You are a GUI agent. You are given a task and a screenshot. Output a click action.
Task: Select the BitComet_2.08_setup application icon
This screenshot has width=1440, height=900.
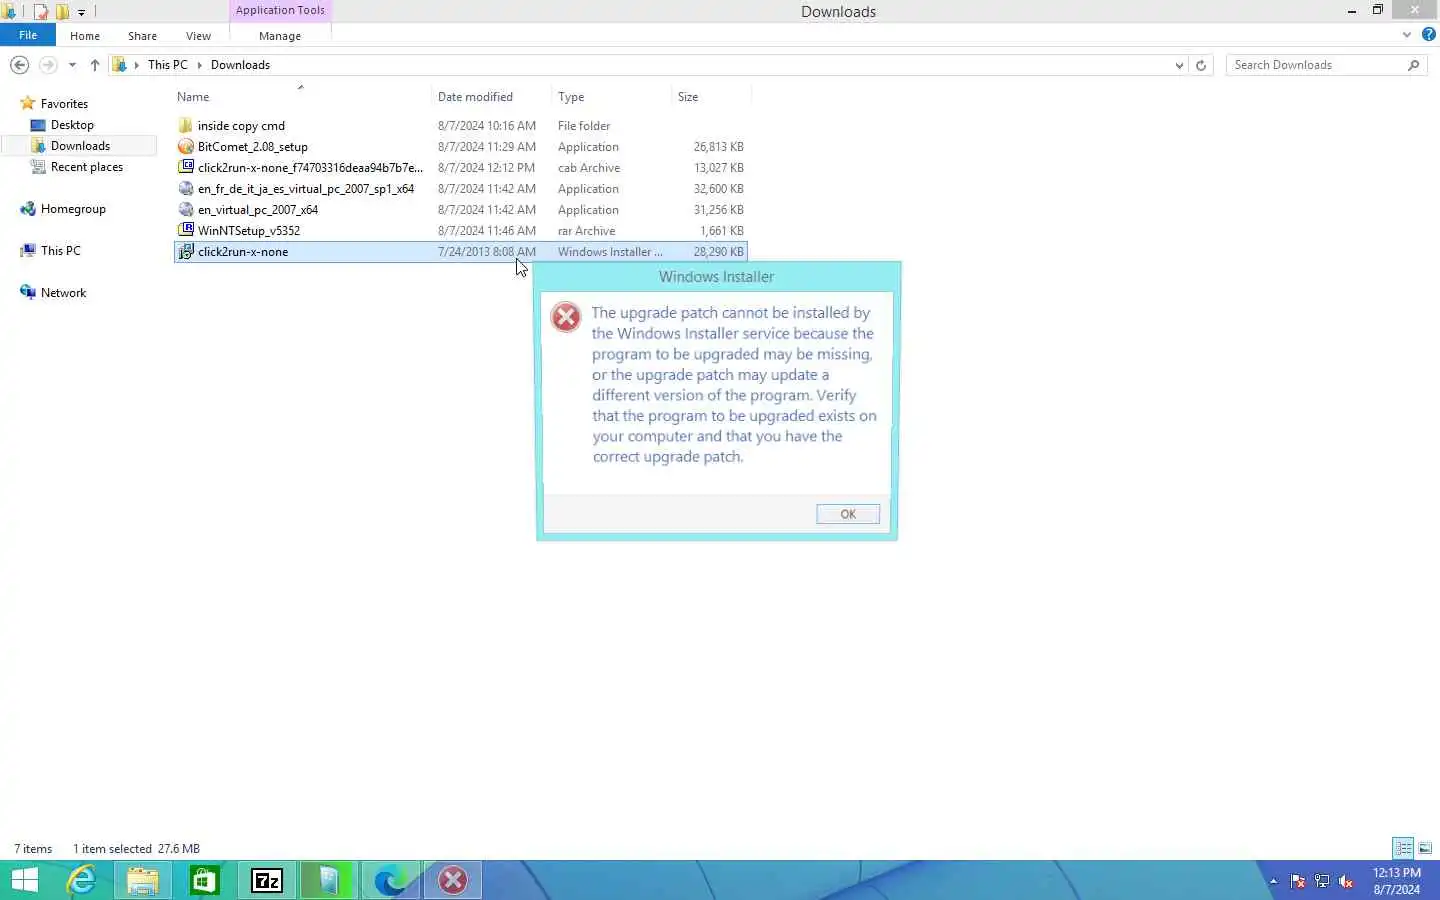click(x=185, y=147)
